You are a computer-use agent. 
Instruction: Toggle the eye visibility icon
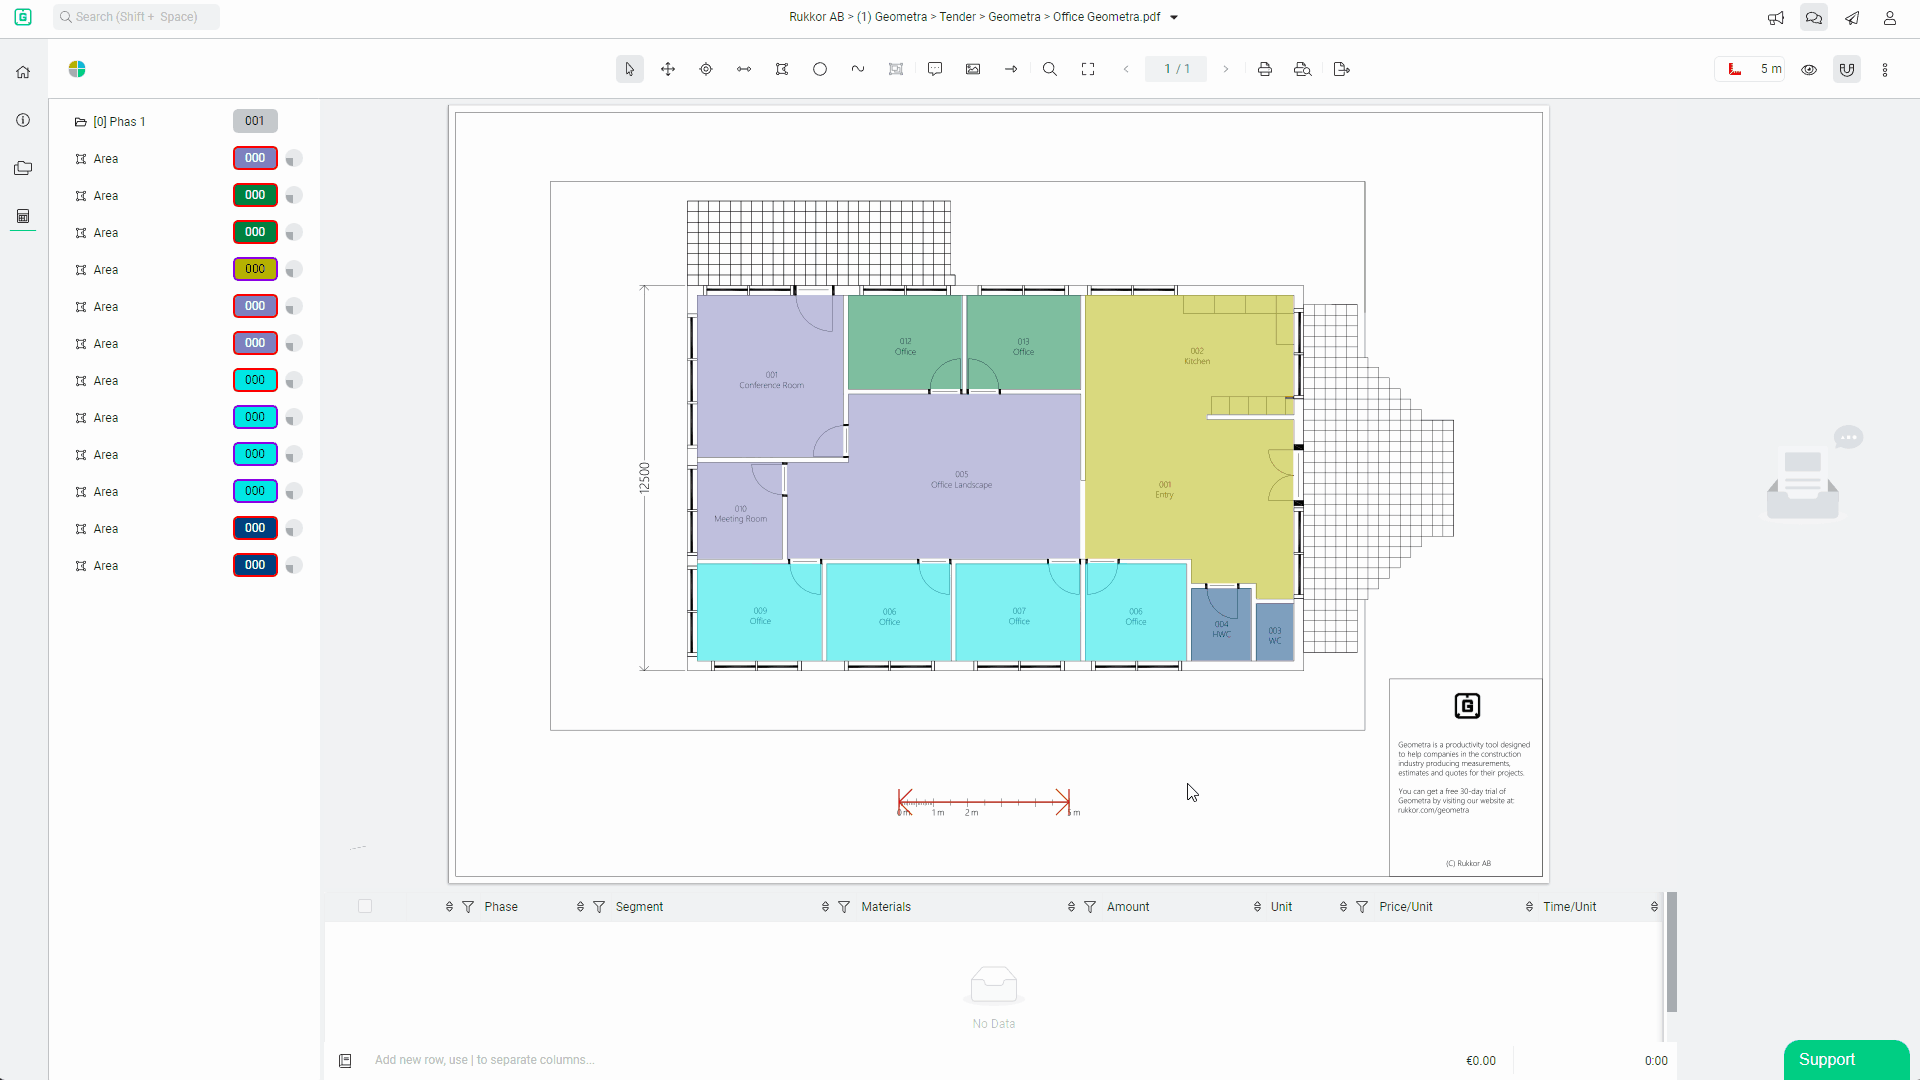point(1809,69)
